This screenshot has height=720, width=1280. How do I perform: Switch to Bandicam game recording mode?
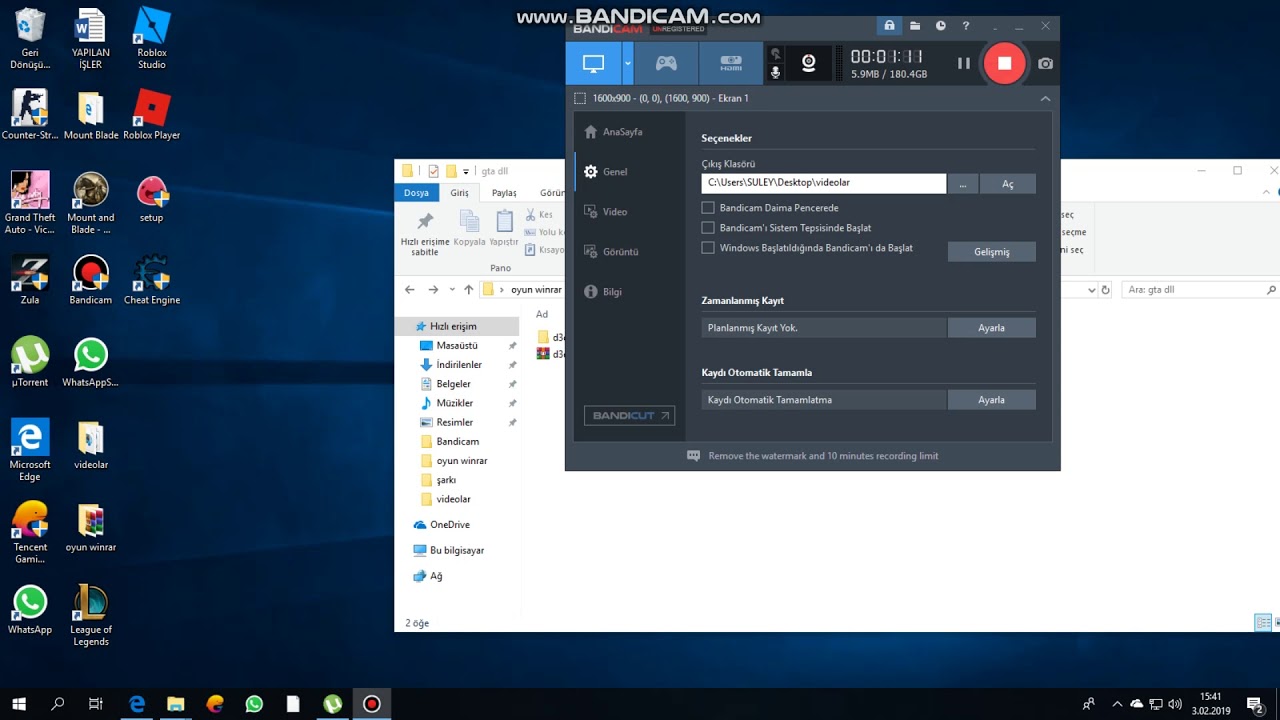(x=666, y=63)
